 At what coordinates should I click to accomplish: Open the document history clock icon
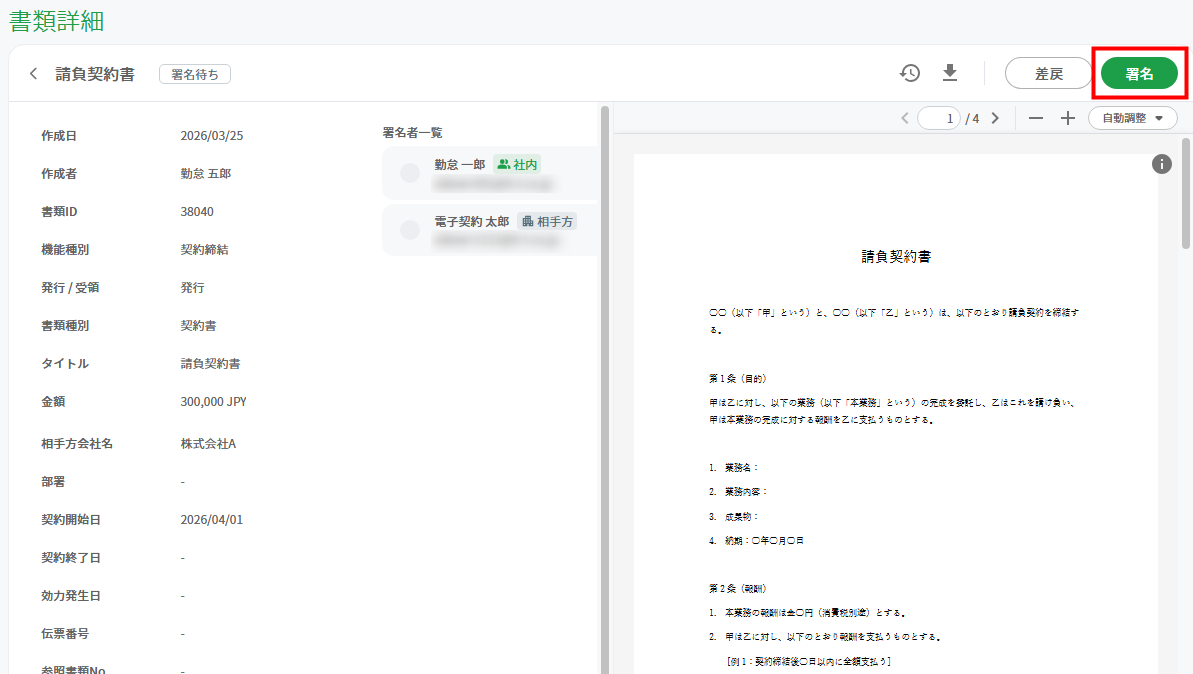(910, 73)
